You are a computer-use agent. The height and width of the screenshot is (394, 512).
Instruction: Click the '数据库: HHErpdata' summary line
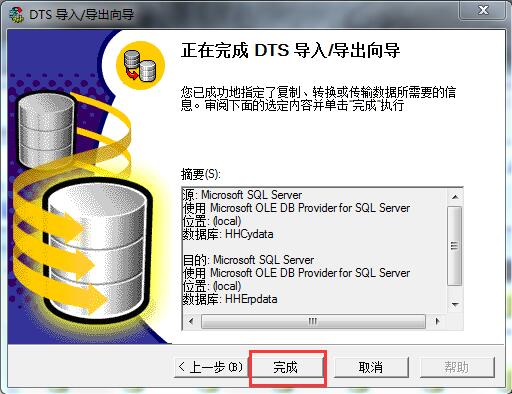[x=230, y=299]
